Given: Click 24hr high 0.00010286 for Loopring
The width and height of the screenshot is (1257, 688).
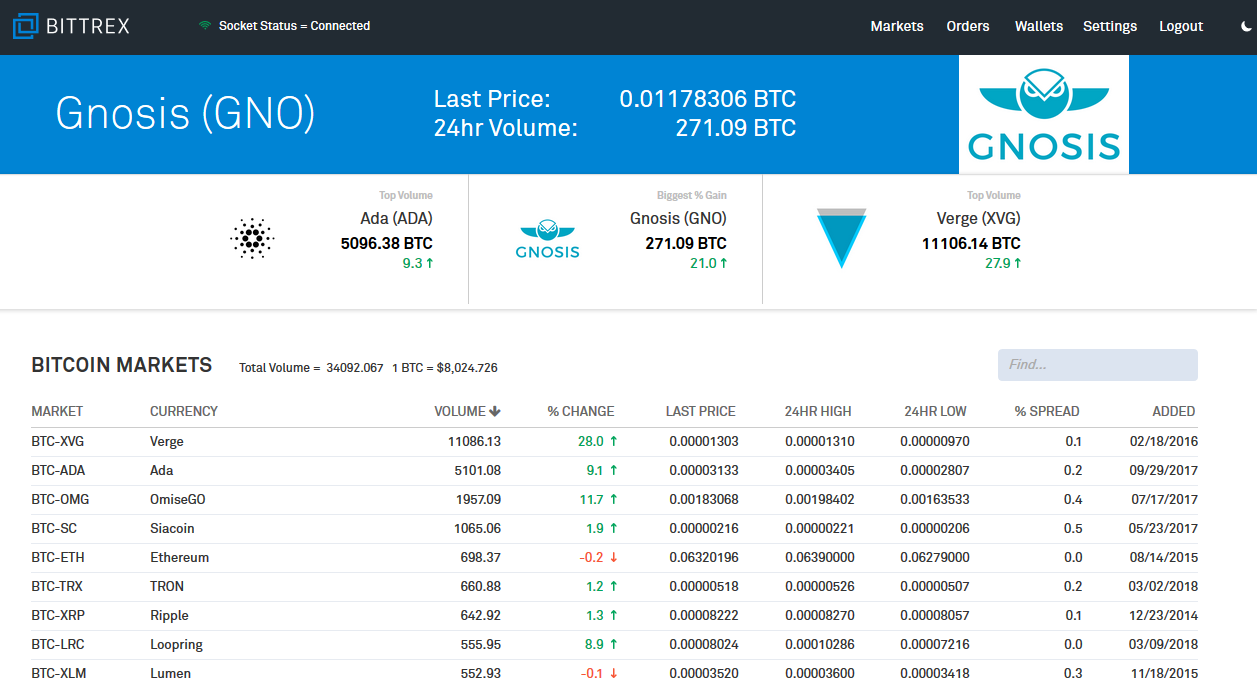Looking at the screenshot, I should click(x=820, y=644).
